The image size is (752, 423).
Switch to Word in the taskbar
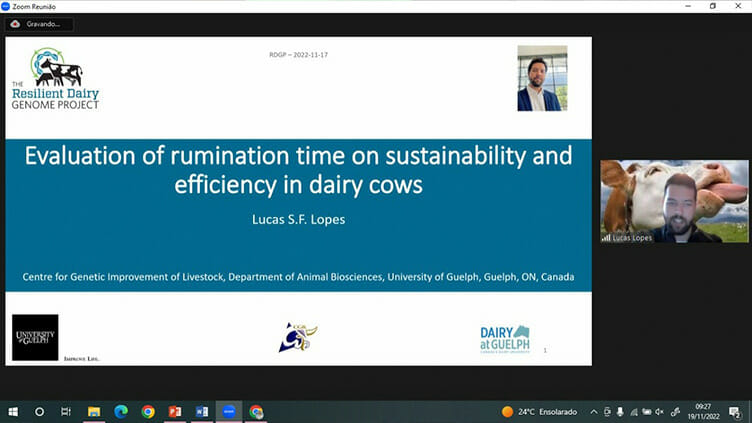pyautogui.click(x=202, y=411)
